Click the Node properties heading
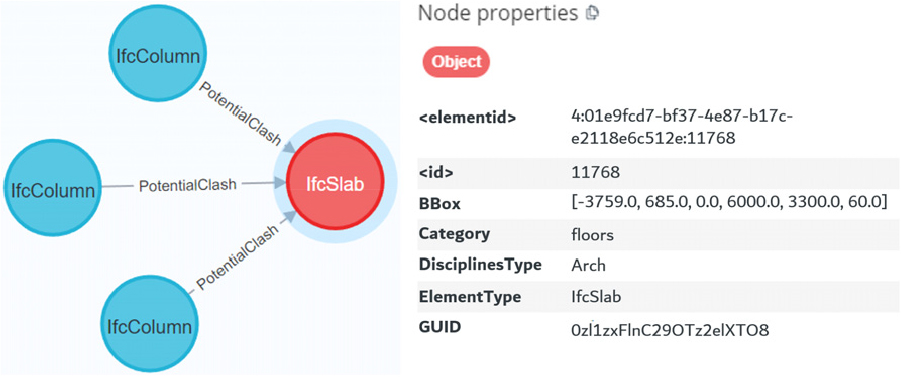Screen dimensions: 901x378 coord(497,13)
